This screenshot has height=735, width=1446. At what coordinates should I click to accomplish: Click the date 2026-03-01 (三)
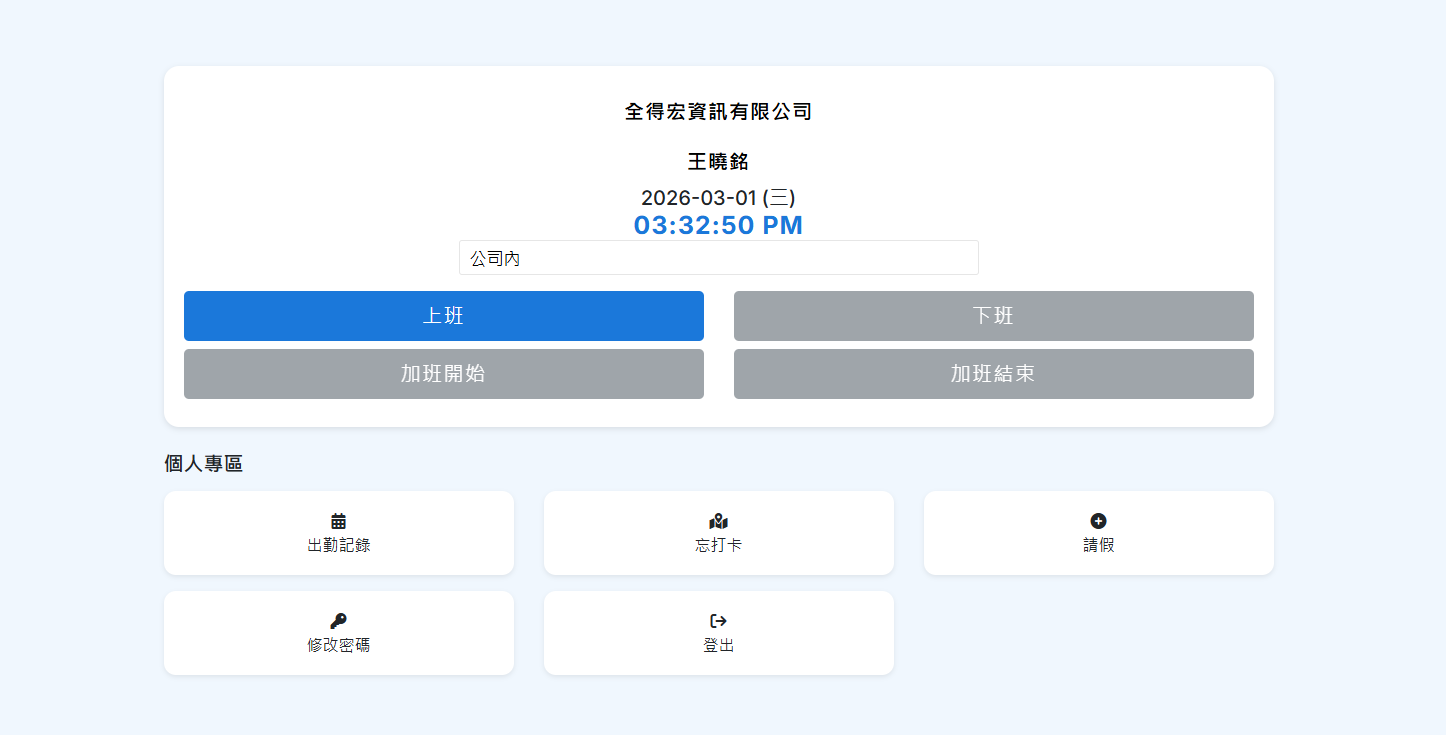(718, 197)
